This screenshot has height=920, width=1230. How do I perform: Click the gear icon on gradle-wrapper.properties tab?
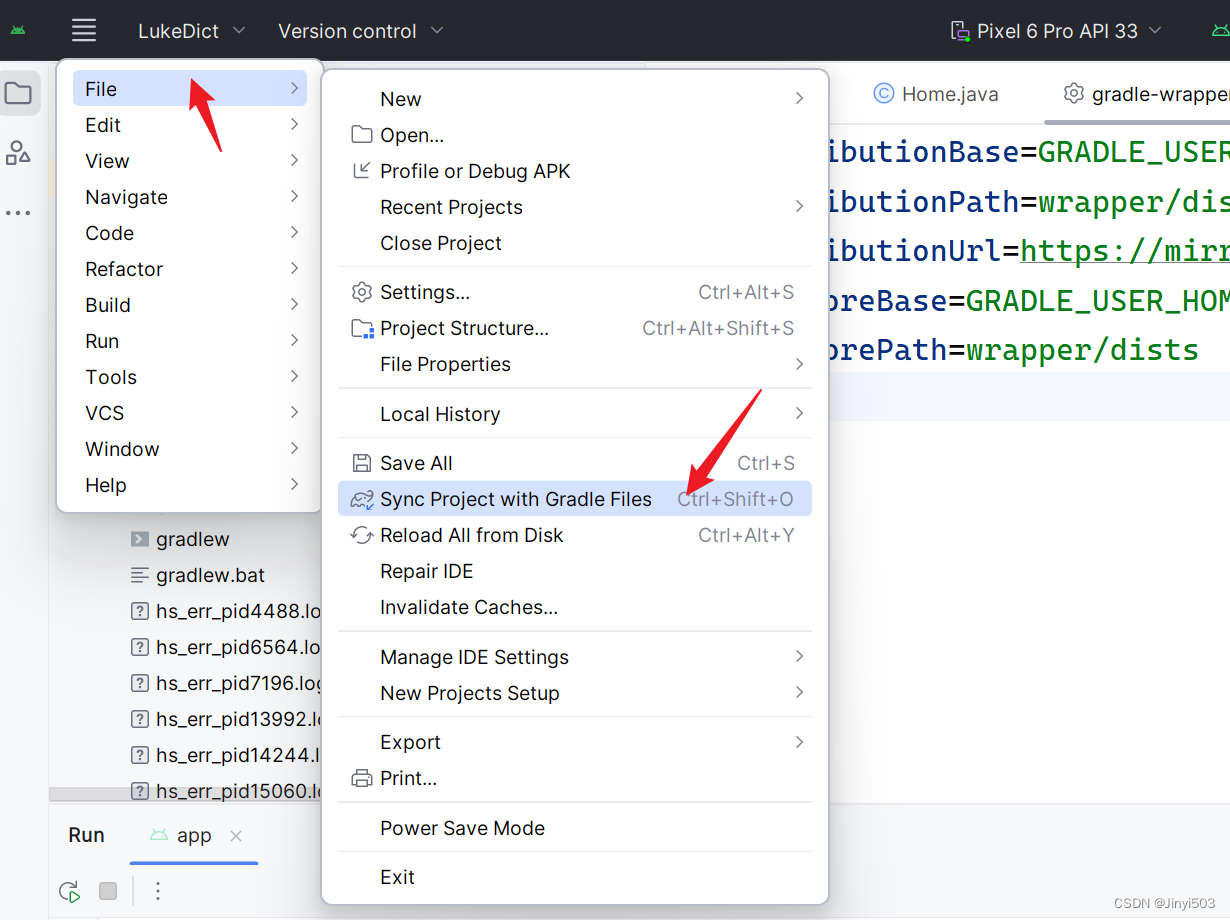tap(1073, 93)
